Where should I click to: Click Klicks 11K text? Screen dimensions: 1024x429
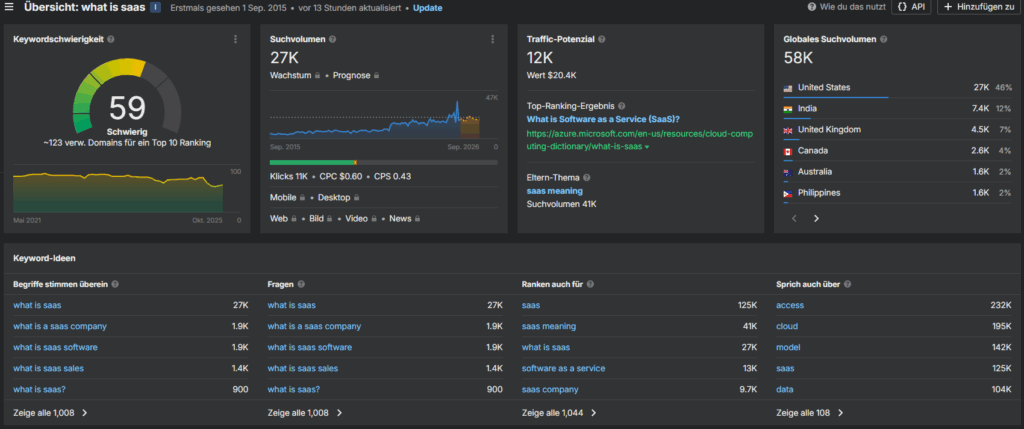click(x=289, y=176)
